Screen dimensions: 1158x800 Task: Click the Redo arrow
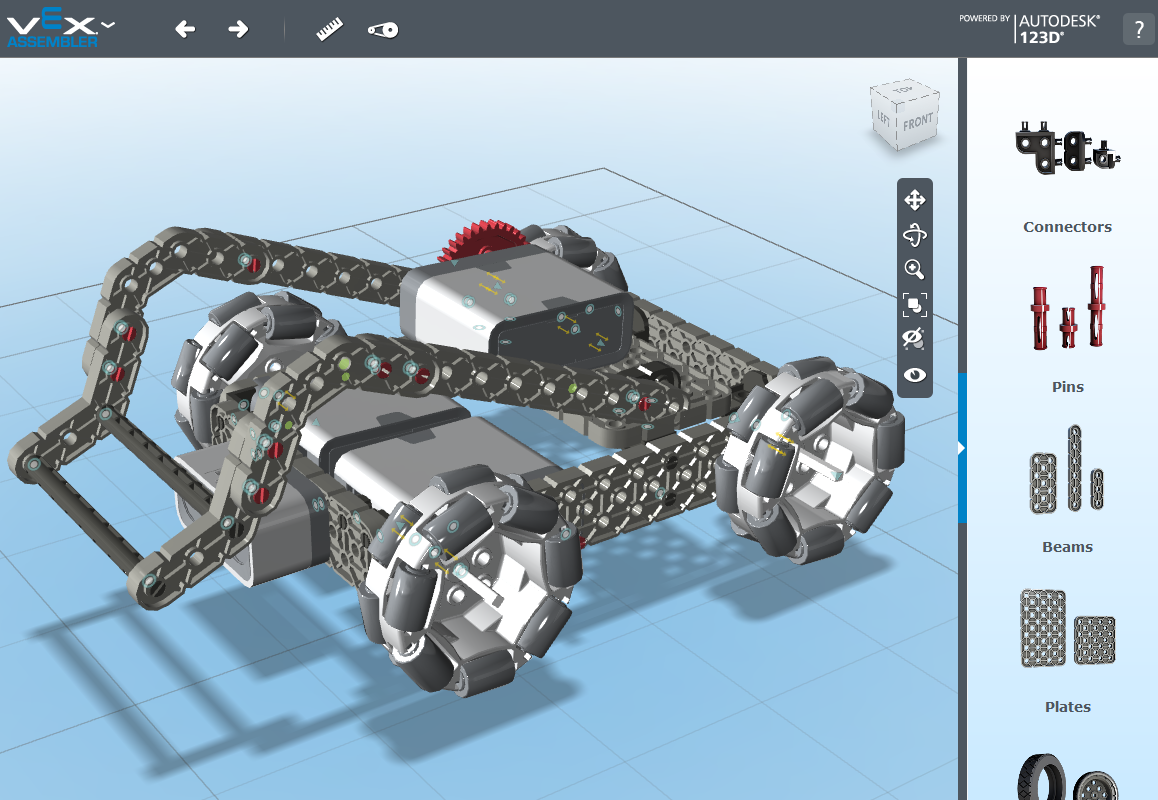(x=238, y=29)
